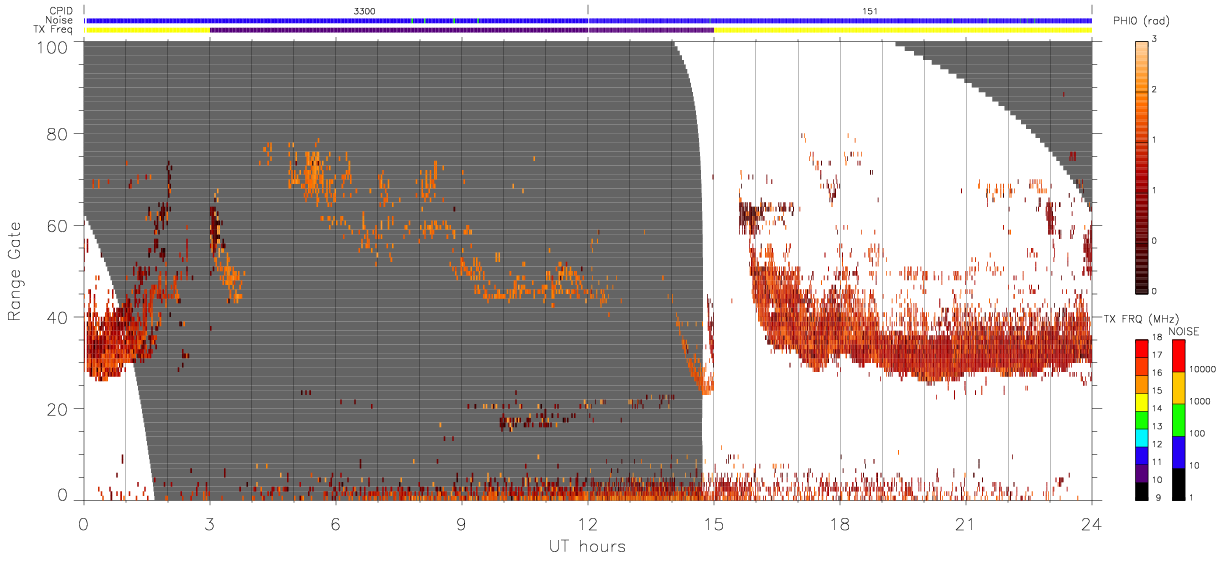
Task: Choose the blue NOISE swatch for 10–100
Action: [1179, 451]
